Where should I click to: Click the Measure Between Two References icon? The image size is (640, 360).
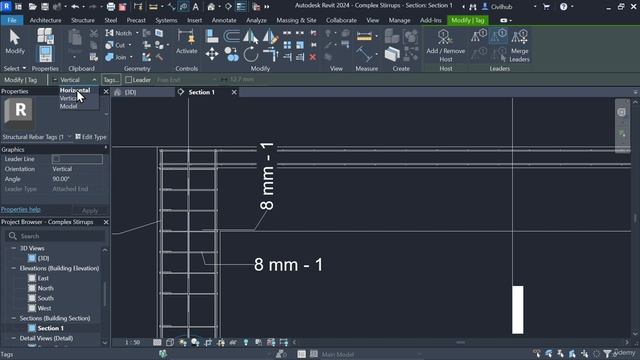point(364,36)
